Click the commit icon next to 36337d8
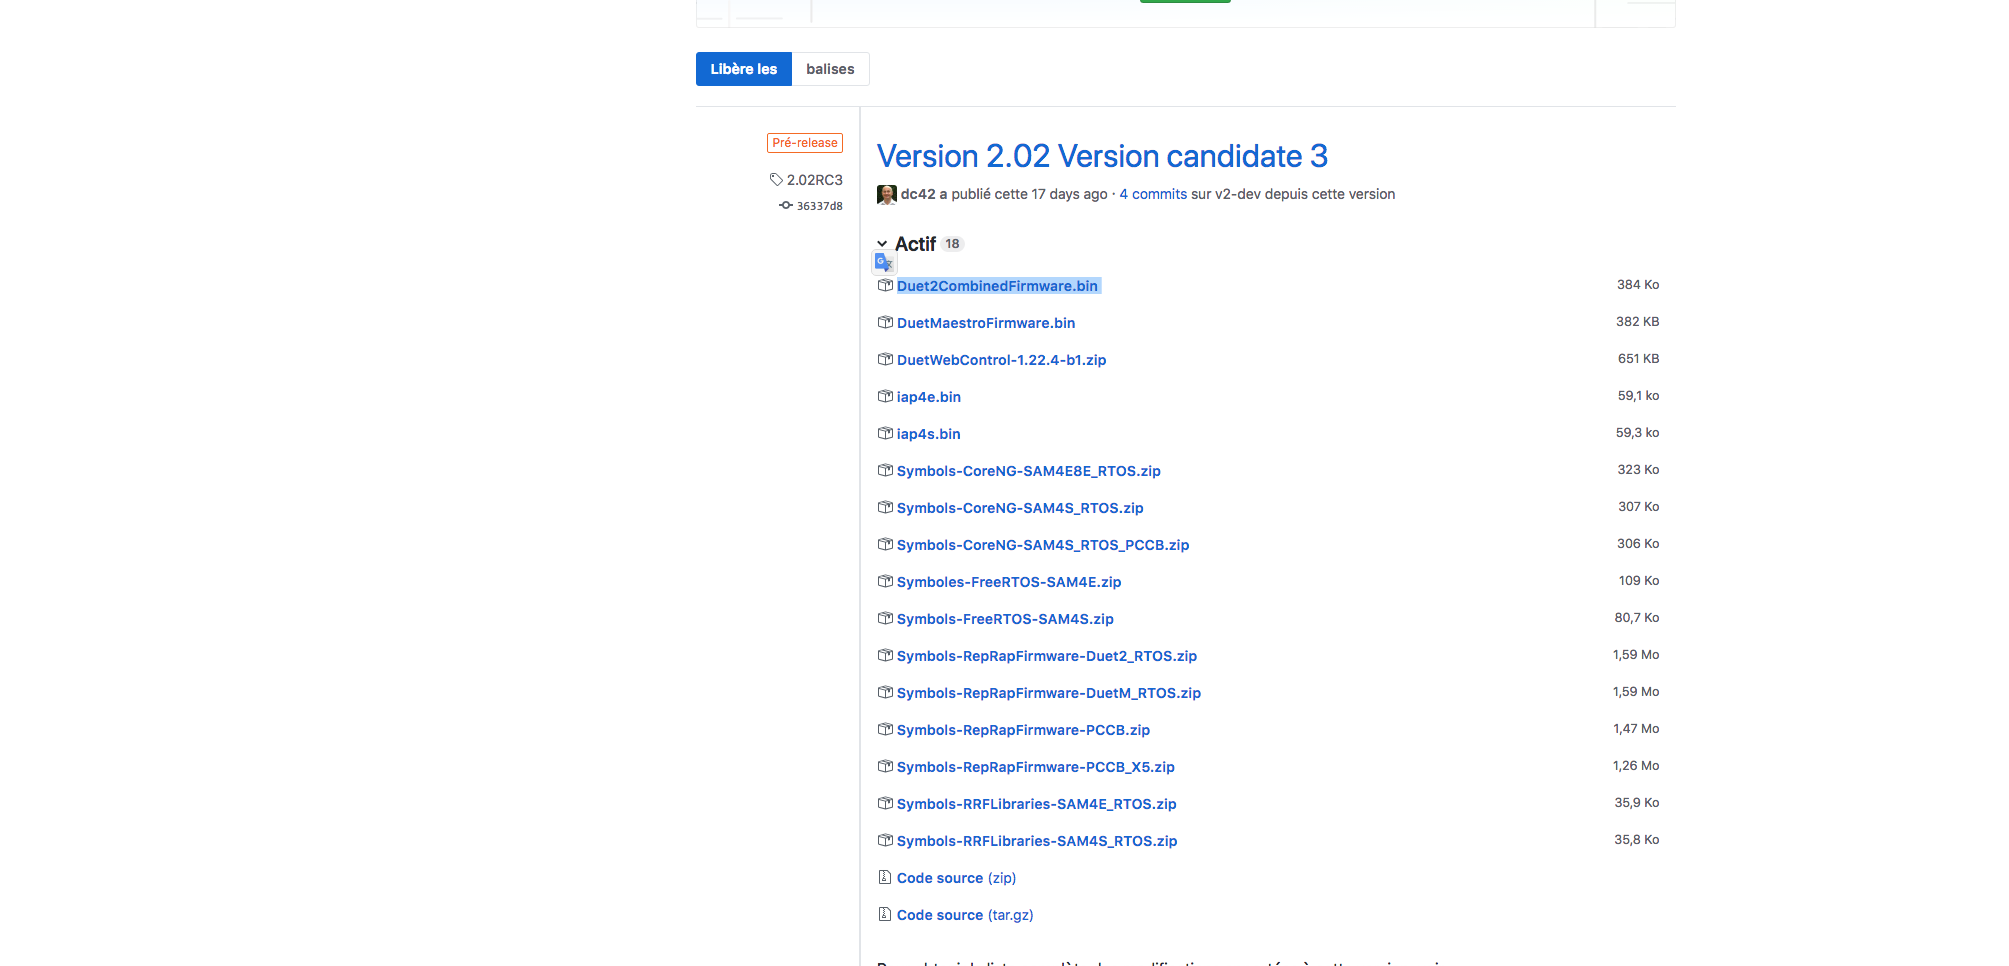 click(x=786, y=205)
